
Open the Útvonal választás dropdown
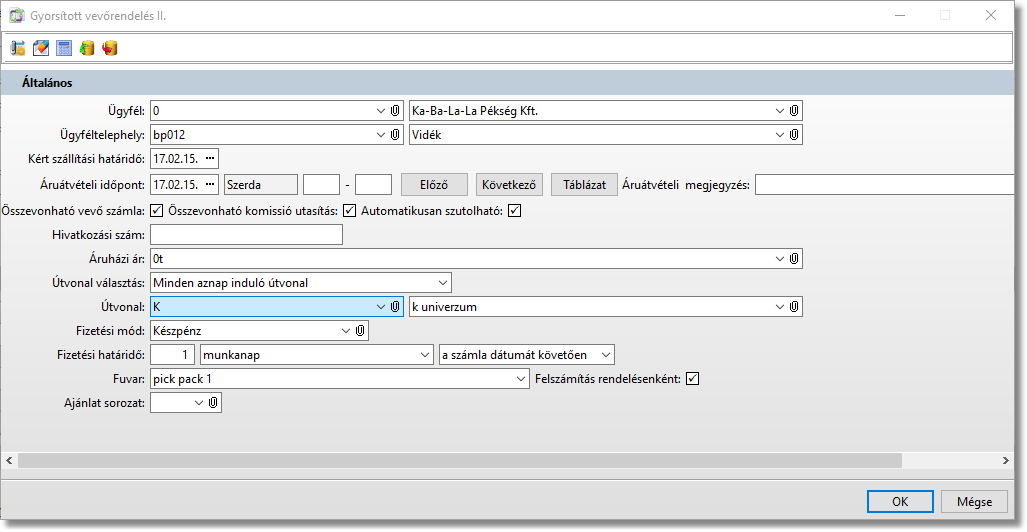pyautogui.click(x=443, y=283)
